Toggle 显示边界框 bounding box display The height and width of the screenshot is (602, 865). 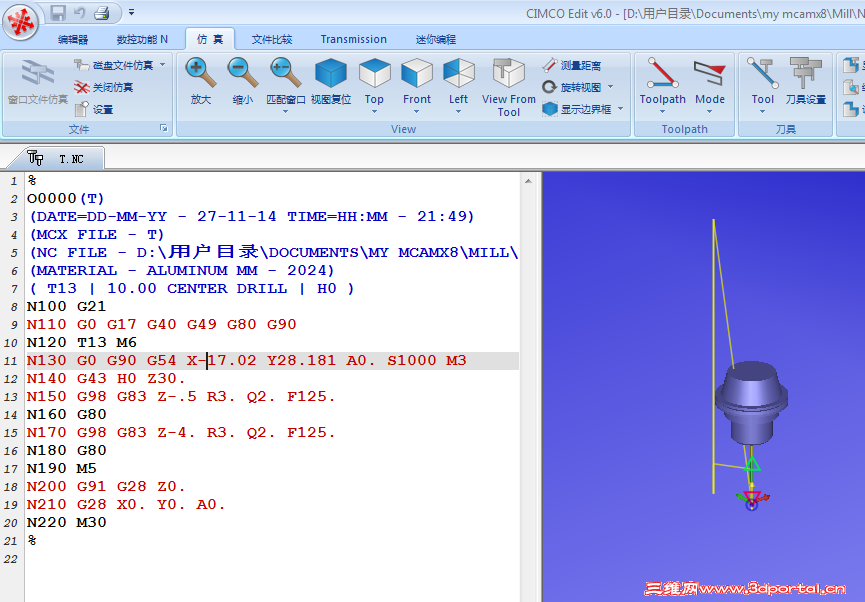point(577,109)
